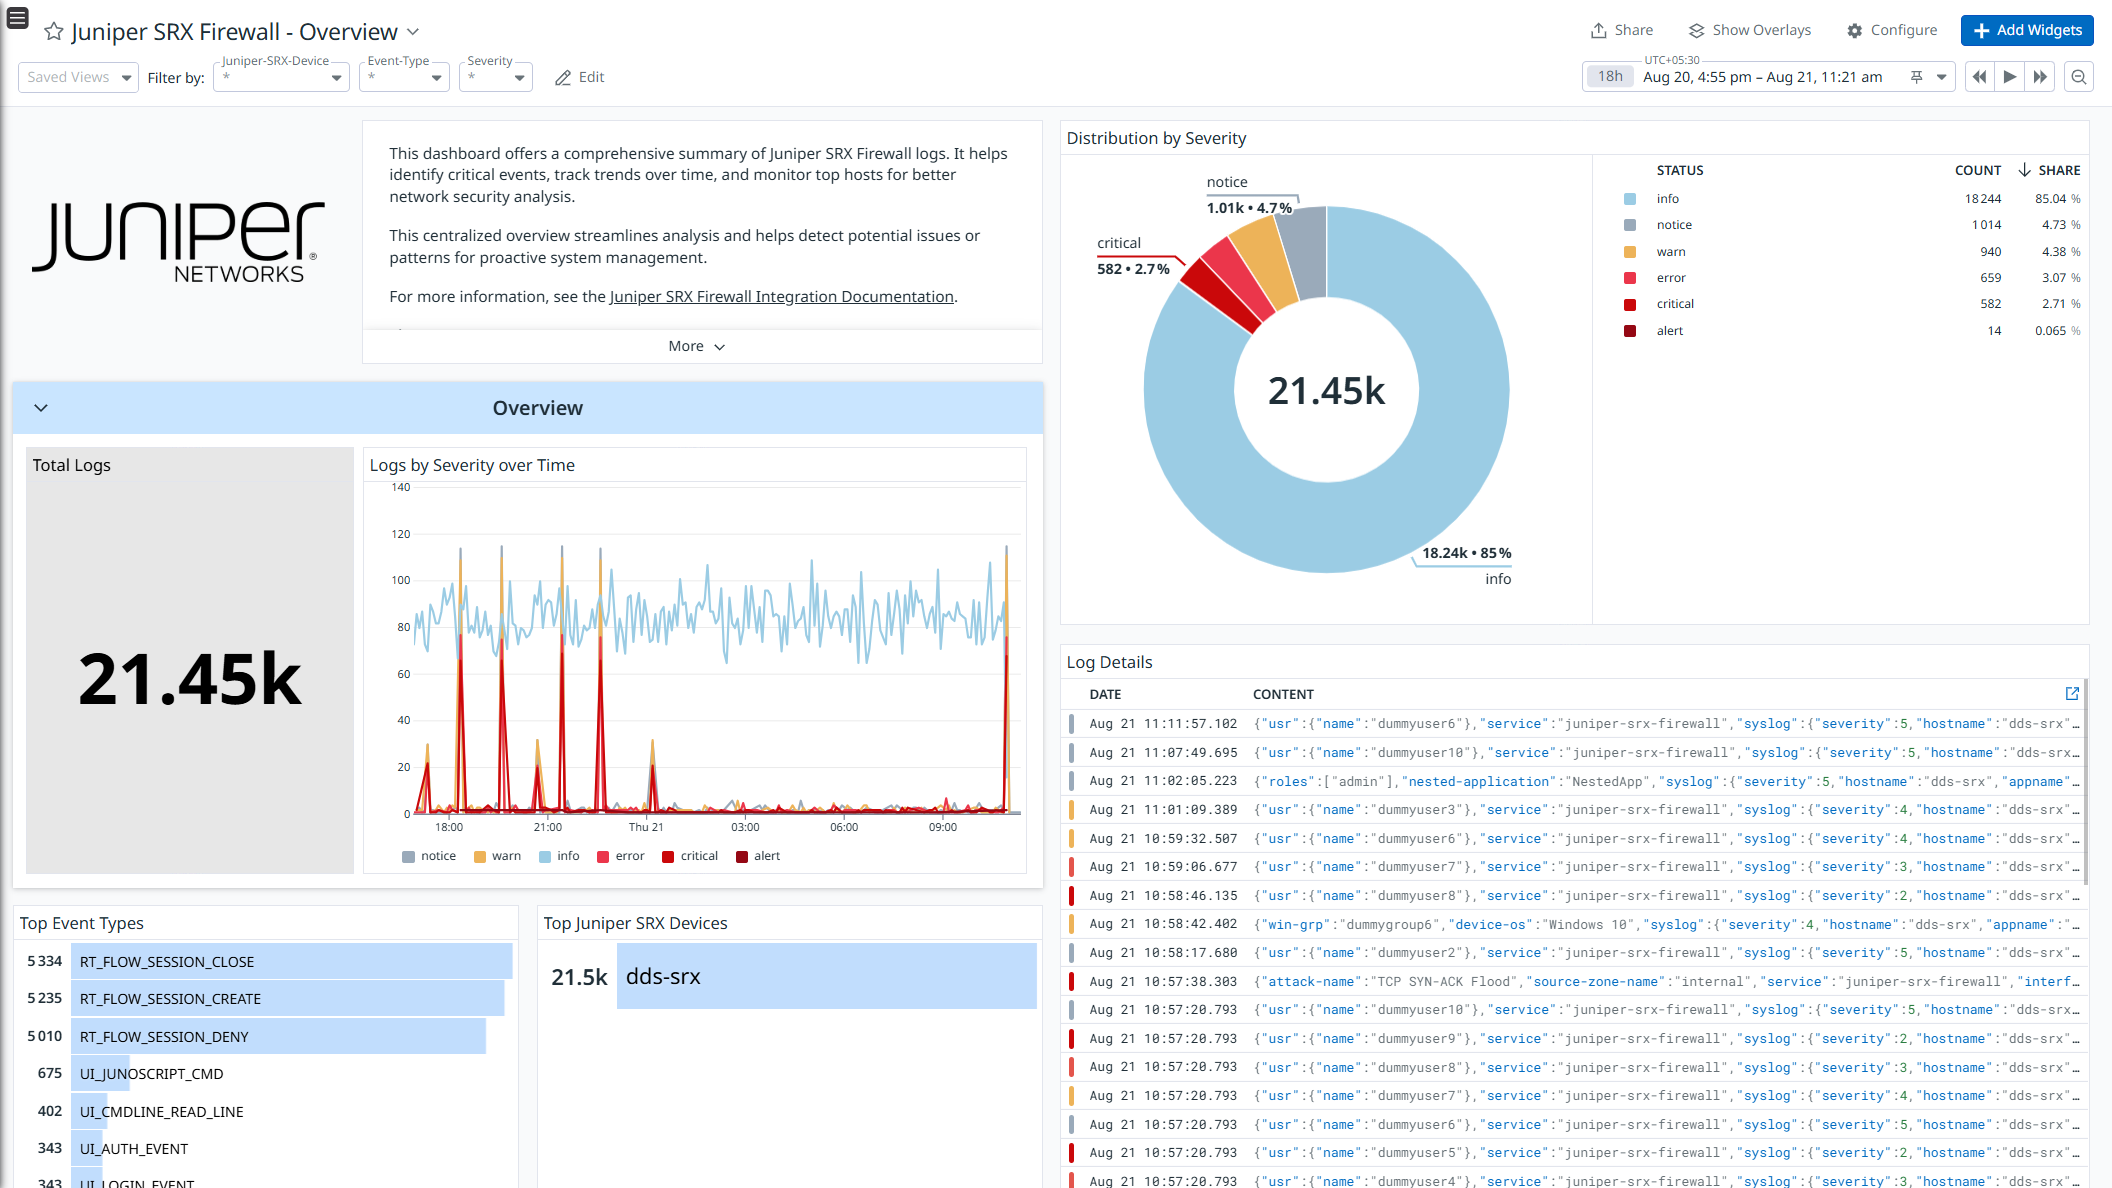Click the notice color swatch in severity table
The height and width of the screenshot is (1188, 2112).
coord(1630,225)
